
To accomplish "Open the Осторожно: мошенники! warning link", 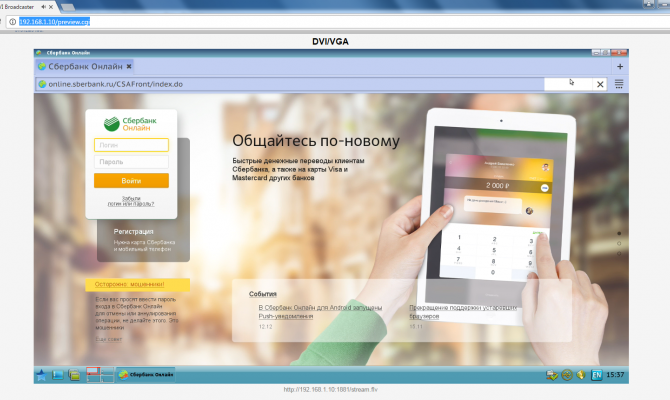I will coord(129,284).
